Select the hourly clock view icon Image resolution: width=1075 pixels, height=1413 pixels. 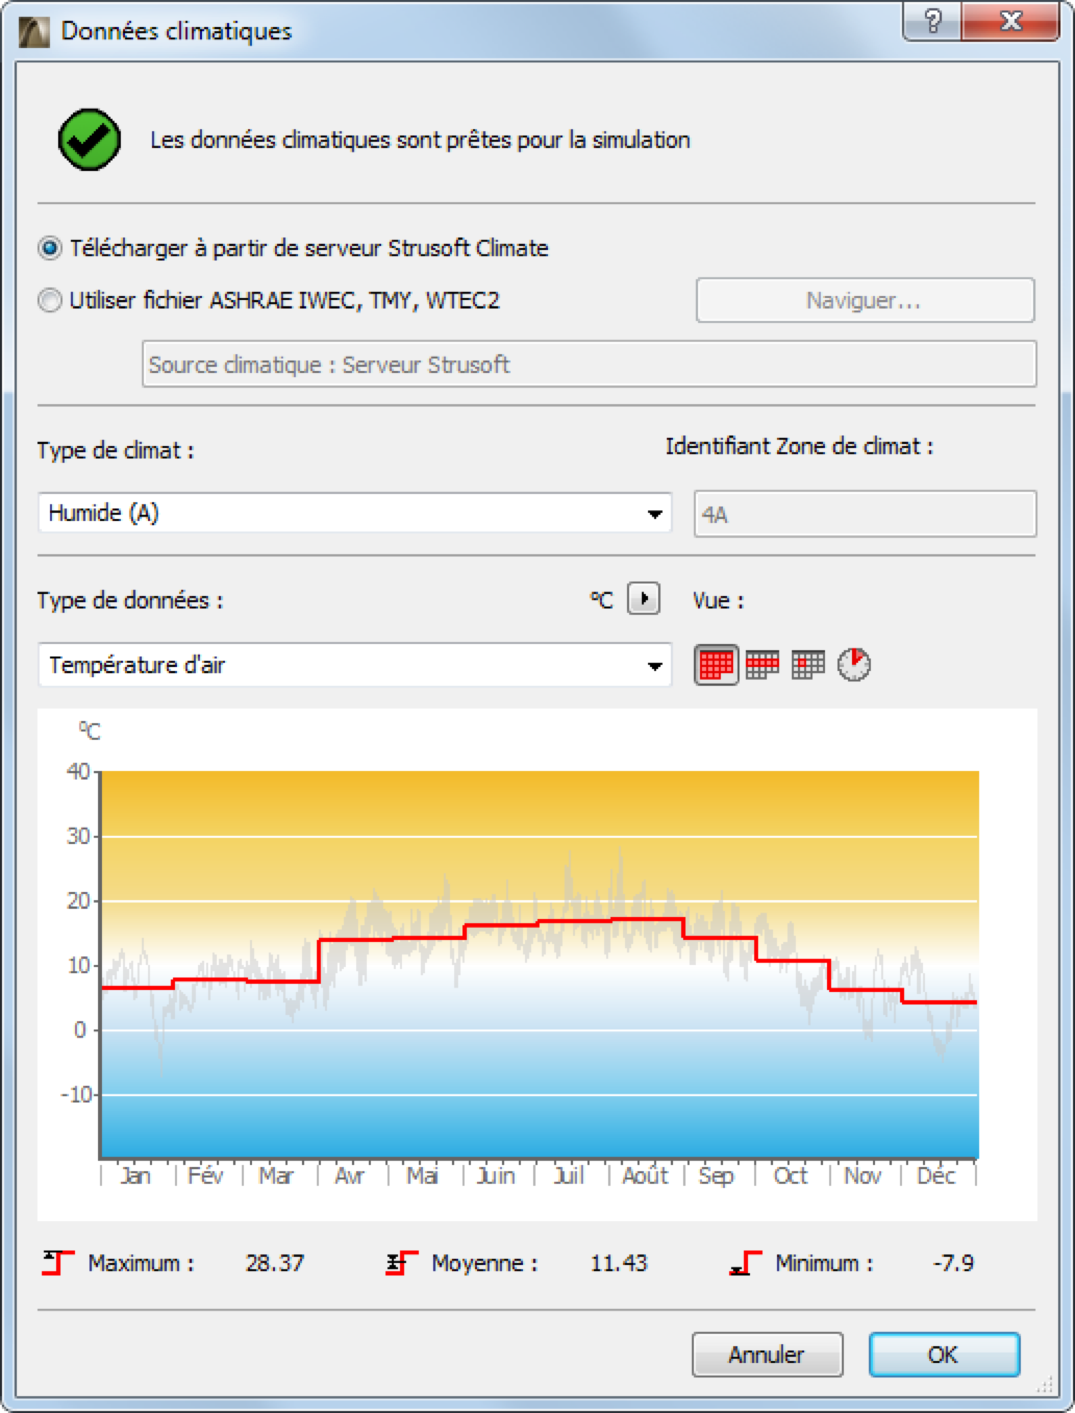(854, 665)
